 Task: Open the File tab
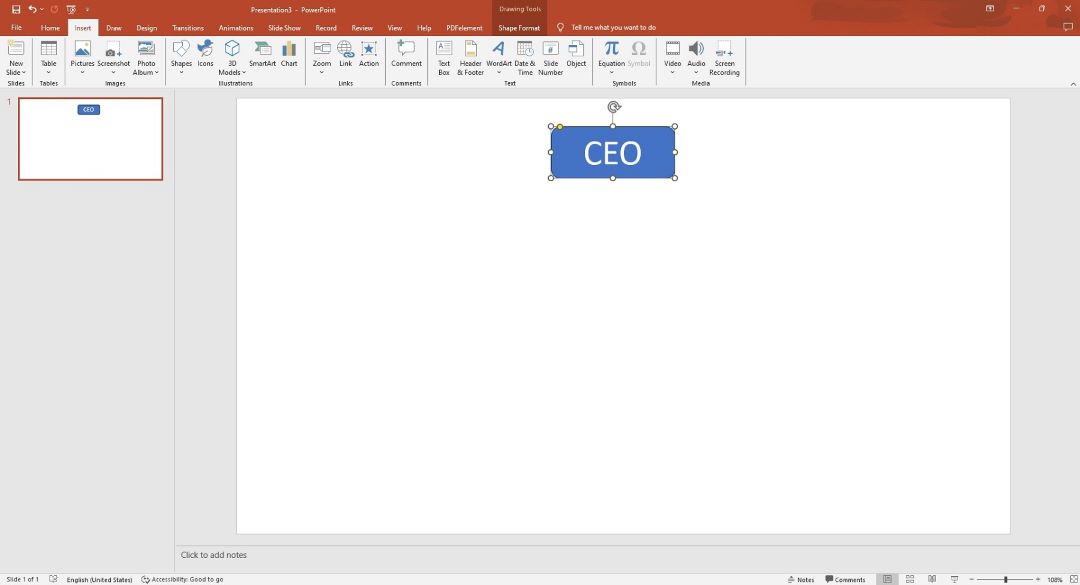pyautogui.click(x=16, y=28)
